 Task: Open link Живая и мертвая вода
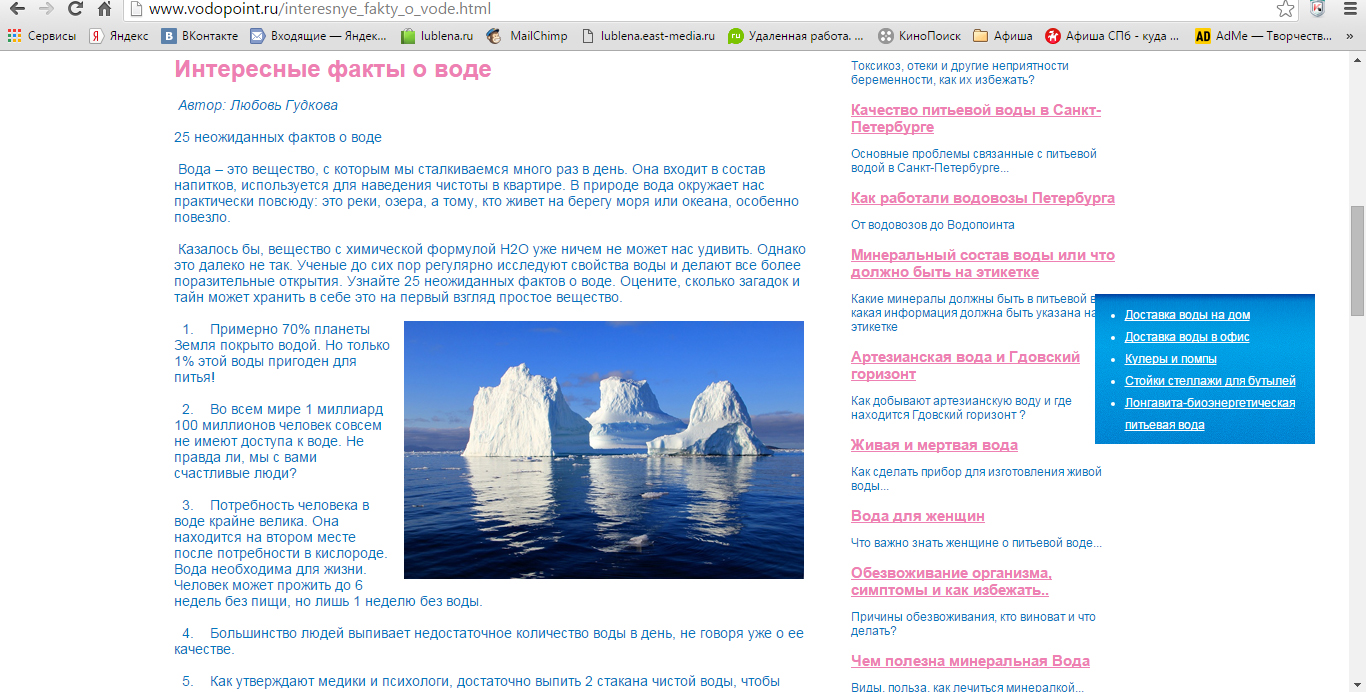coord(934,445)
